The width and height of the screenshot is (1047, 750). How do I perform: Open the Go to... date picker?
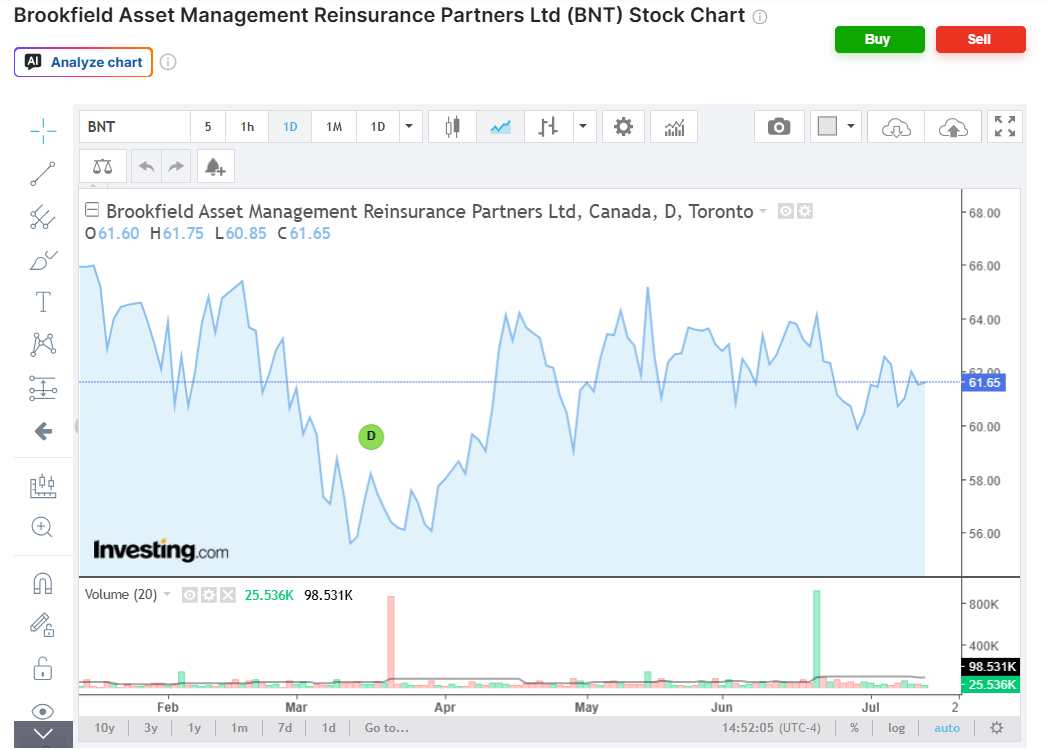coord(387,728)
